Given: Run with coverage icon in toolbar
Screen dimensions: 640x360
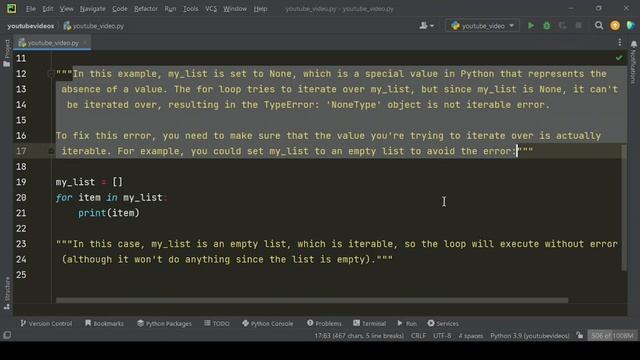Looking at the screenshot, I should pos(562,26).
